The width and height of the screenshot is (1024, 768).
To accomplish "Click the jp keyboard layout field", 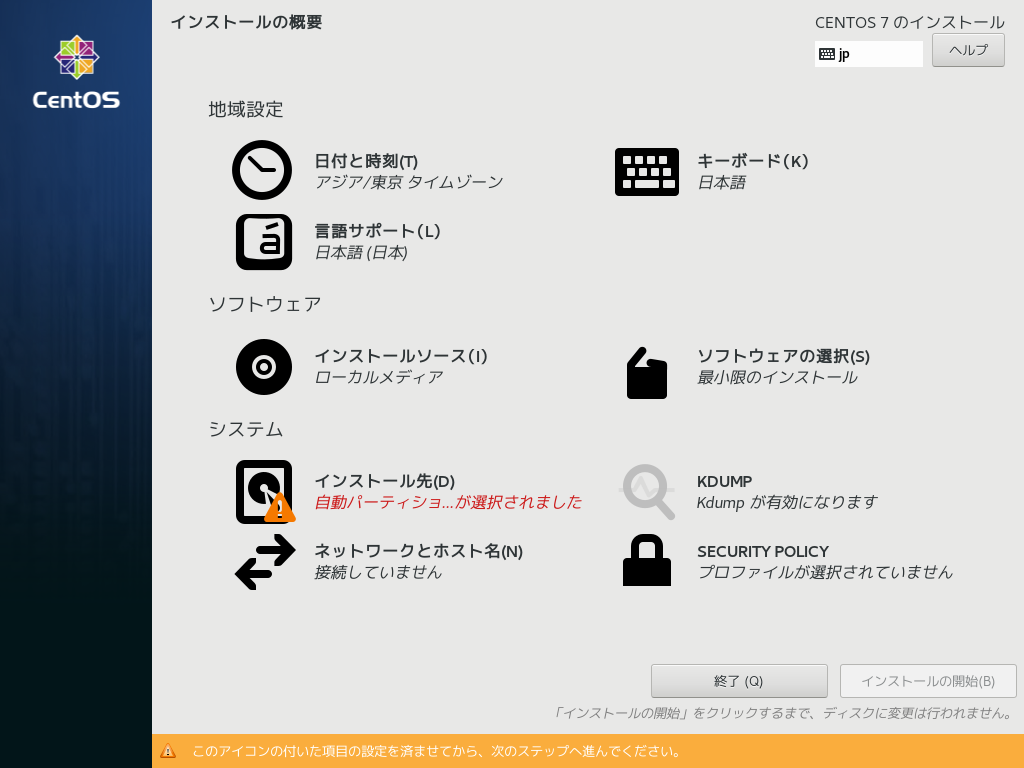I will 869,54.
